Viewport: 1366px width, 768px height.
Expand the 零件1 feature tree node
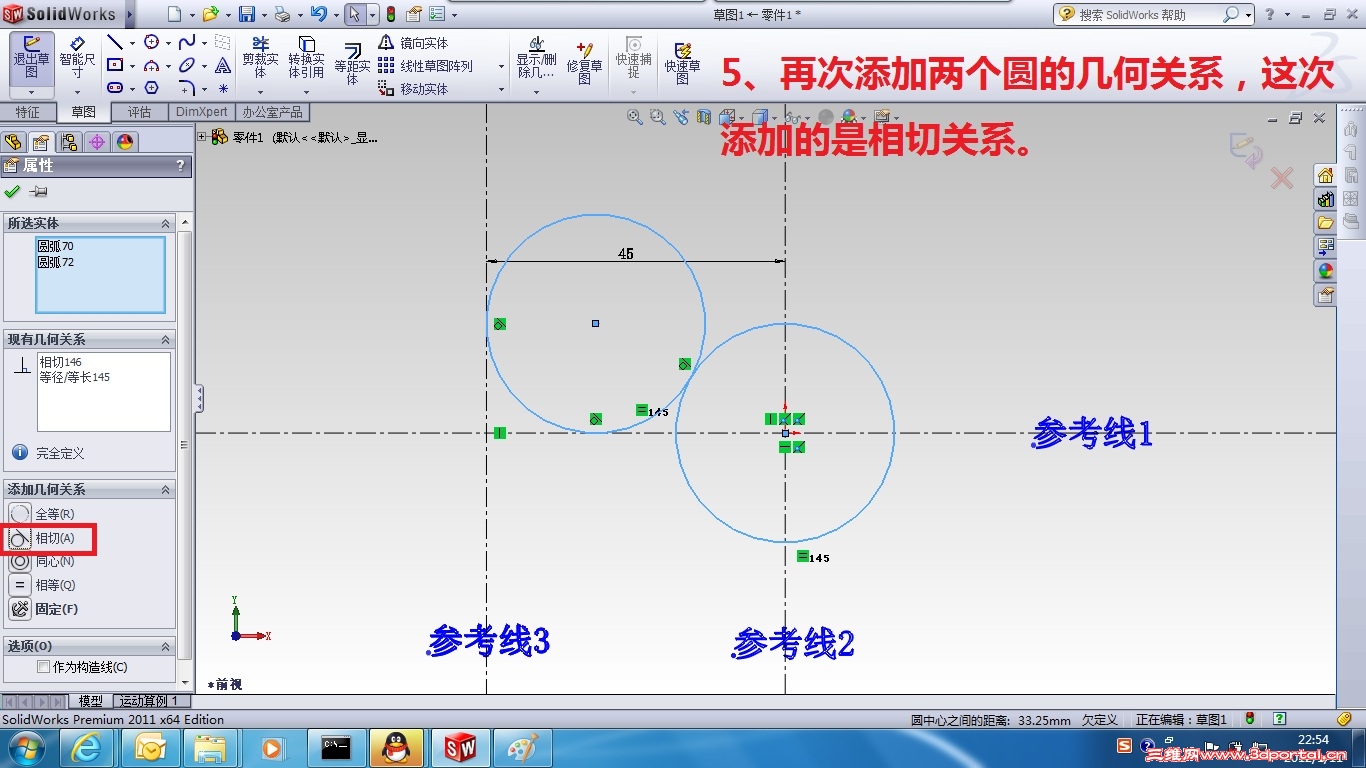click(203, 137)
